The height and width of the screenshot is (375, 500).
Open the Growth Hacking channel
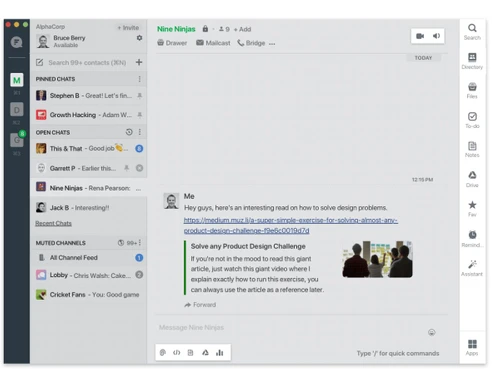[x=89, y=115]
